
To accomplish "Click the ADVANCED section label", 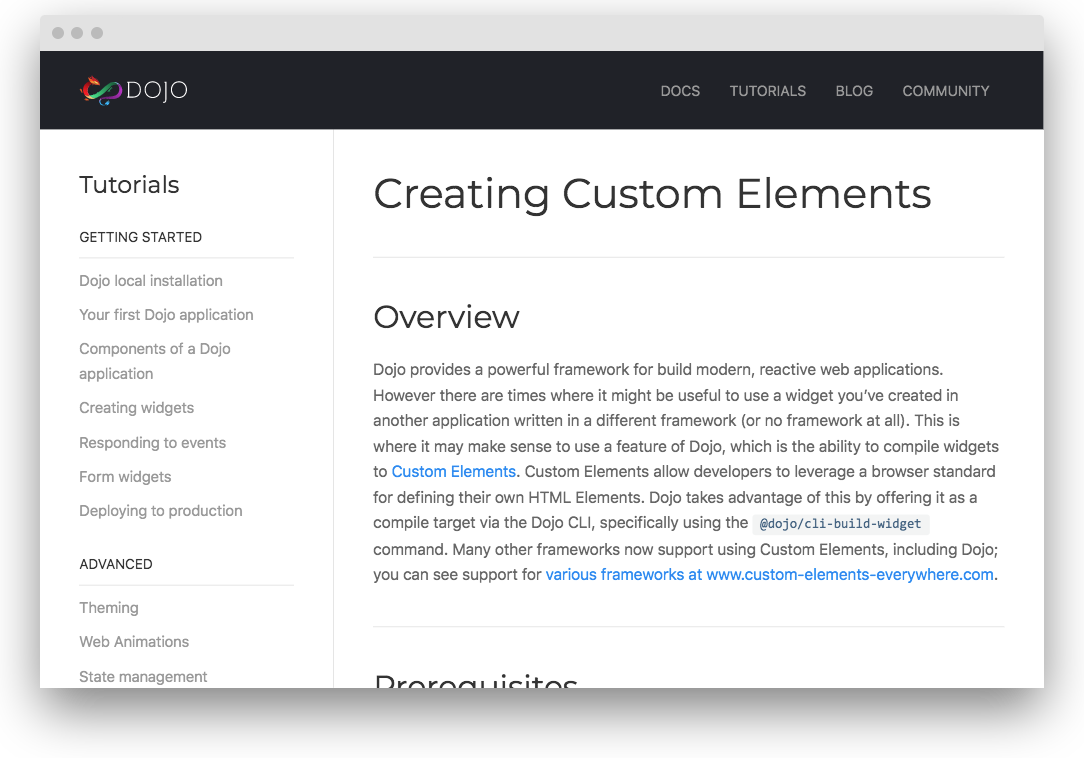I will pos(115,564).
